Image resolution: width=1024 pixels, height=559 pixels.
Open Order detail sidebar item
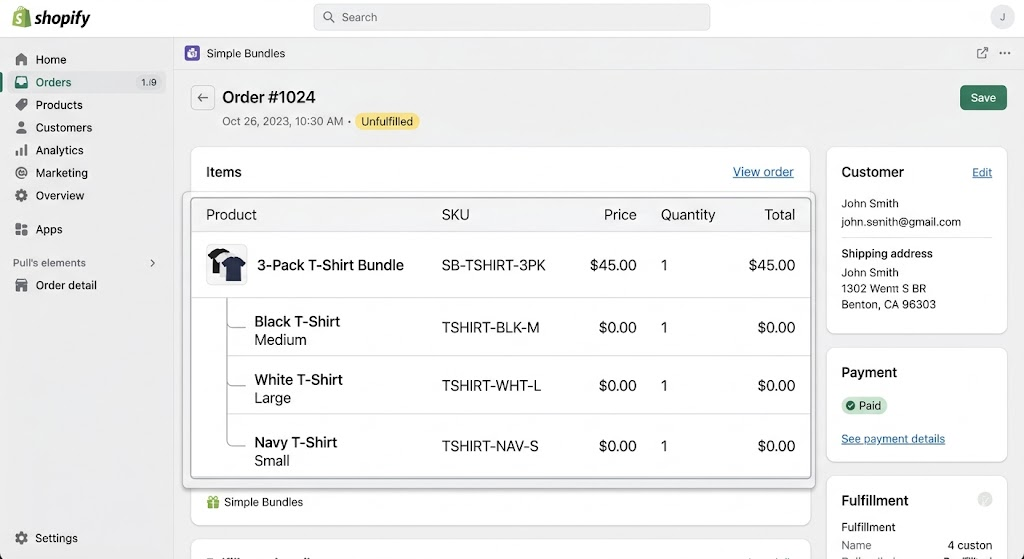click(x=66, y=285)
